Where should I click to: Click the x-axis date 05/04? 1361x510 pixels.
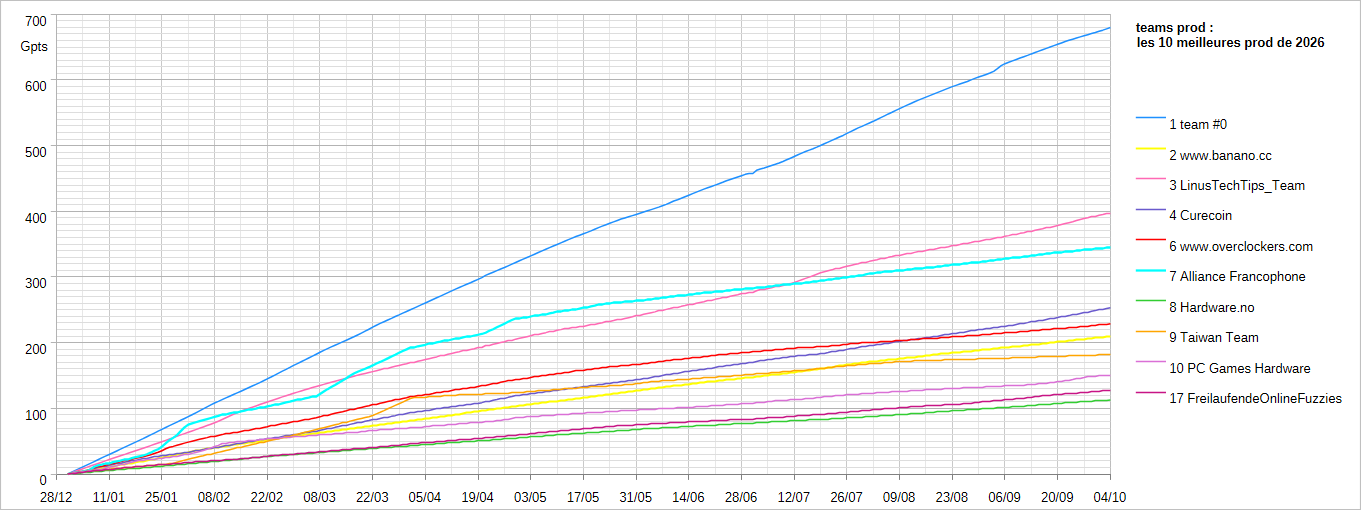click(x=425, y=496)
